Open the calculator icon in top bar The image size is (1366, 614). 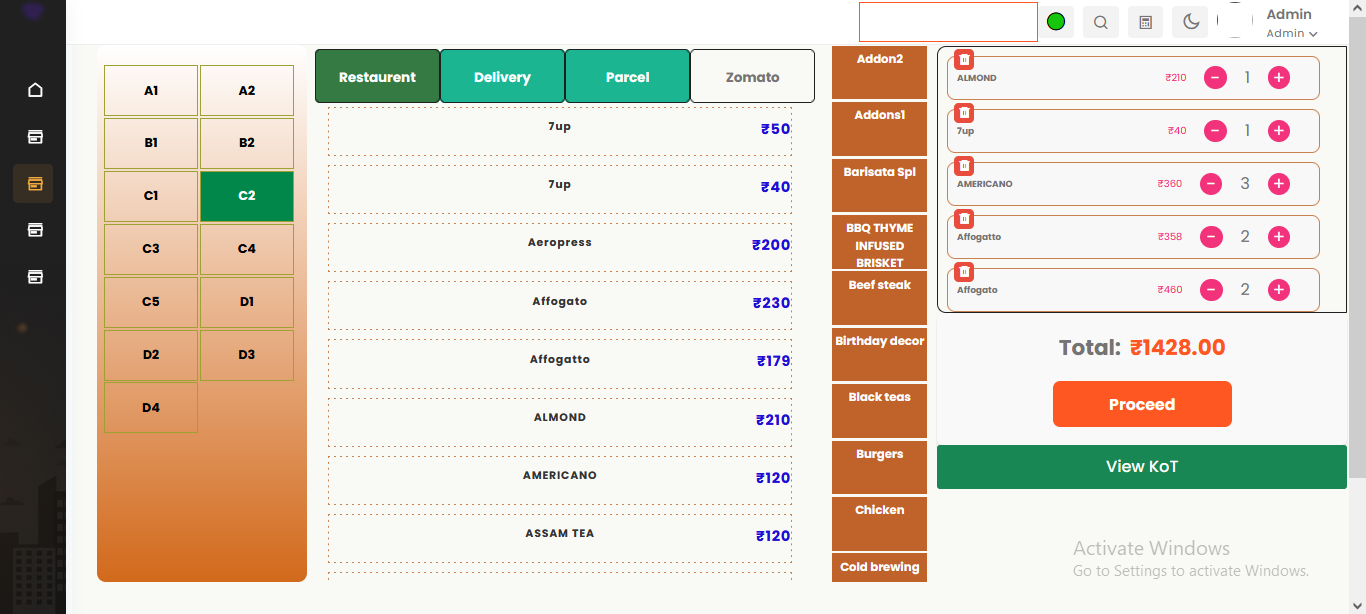point(1146,22)
